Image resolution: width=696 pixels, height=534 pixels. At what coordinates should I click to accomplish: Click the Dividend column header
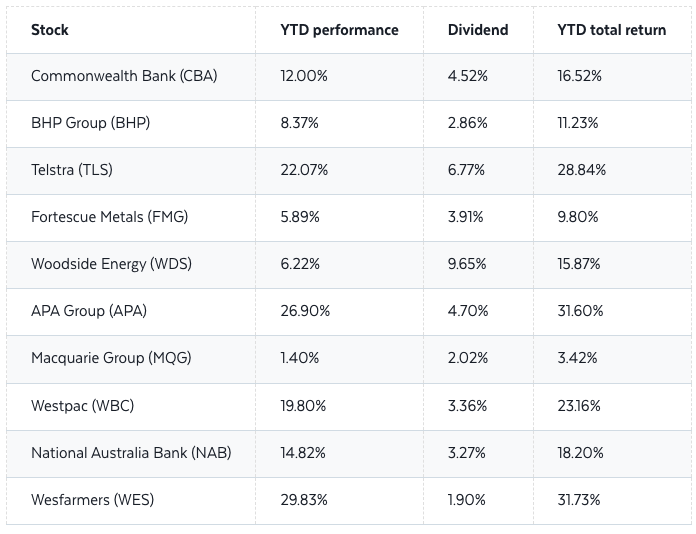click(478, 30)
